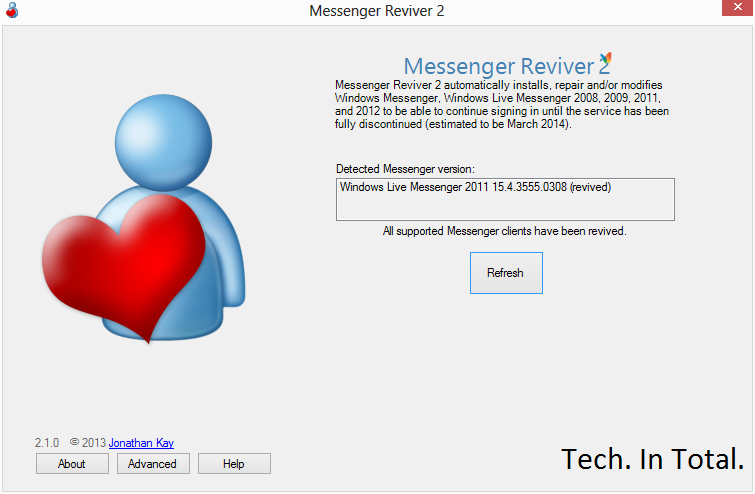The width and height of the screenshot is (755, 494).
Task: Click 'All supported Messenger clients have been revived.'
Action: (x=505, y=231)
